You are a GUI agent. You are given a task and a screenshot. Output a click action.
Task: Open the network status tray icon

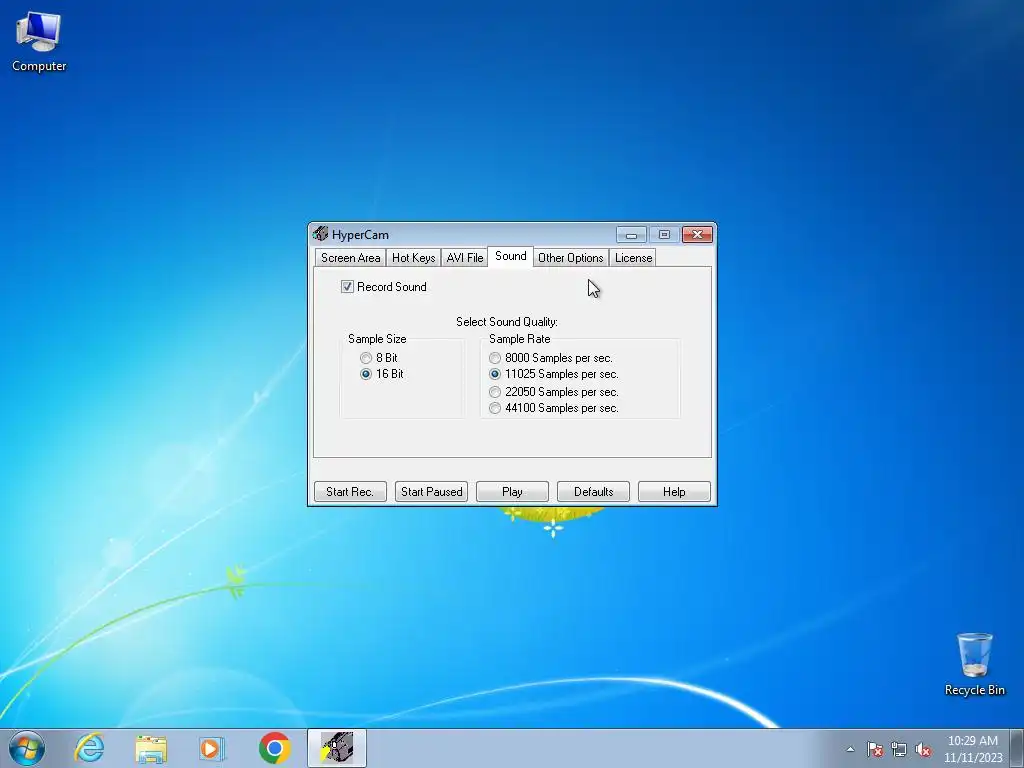(x=899, y=749)
